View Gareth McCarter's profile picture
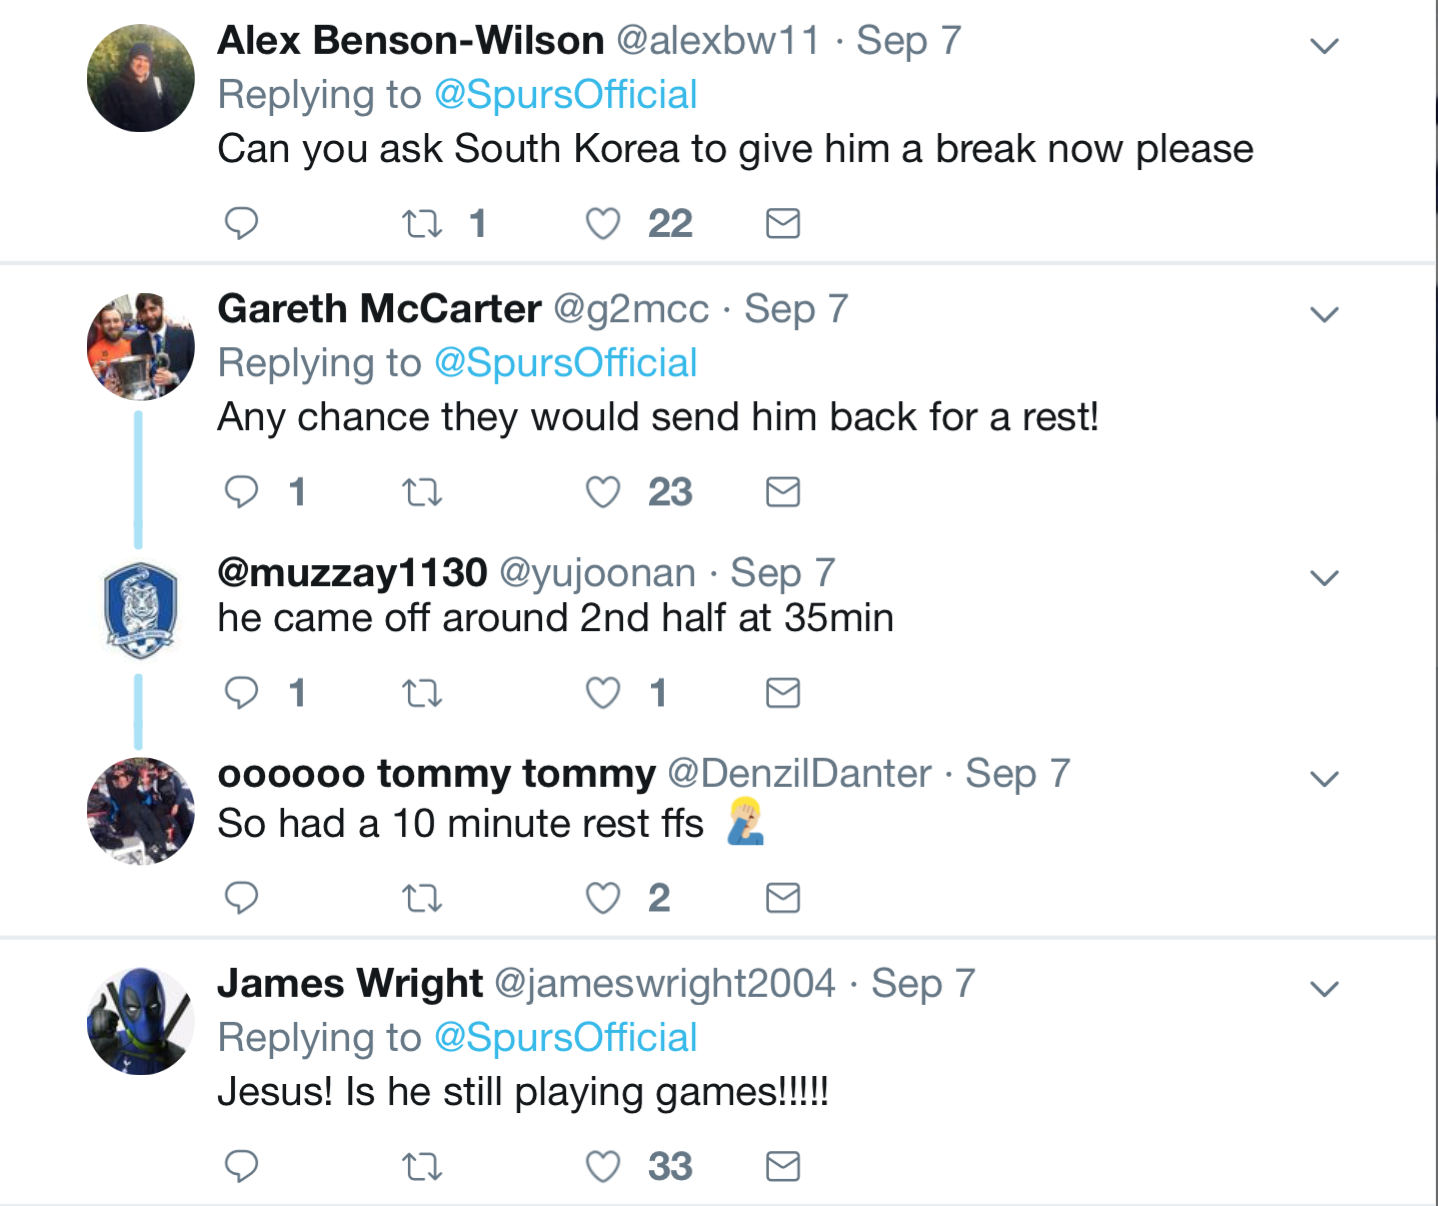This screenshot has height=1206, width=1438. pyautogui.click(x=141, y=346)
